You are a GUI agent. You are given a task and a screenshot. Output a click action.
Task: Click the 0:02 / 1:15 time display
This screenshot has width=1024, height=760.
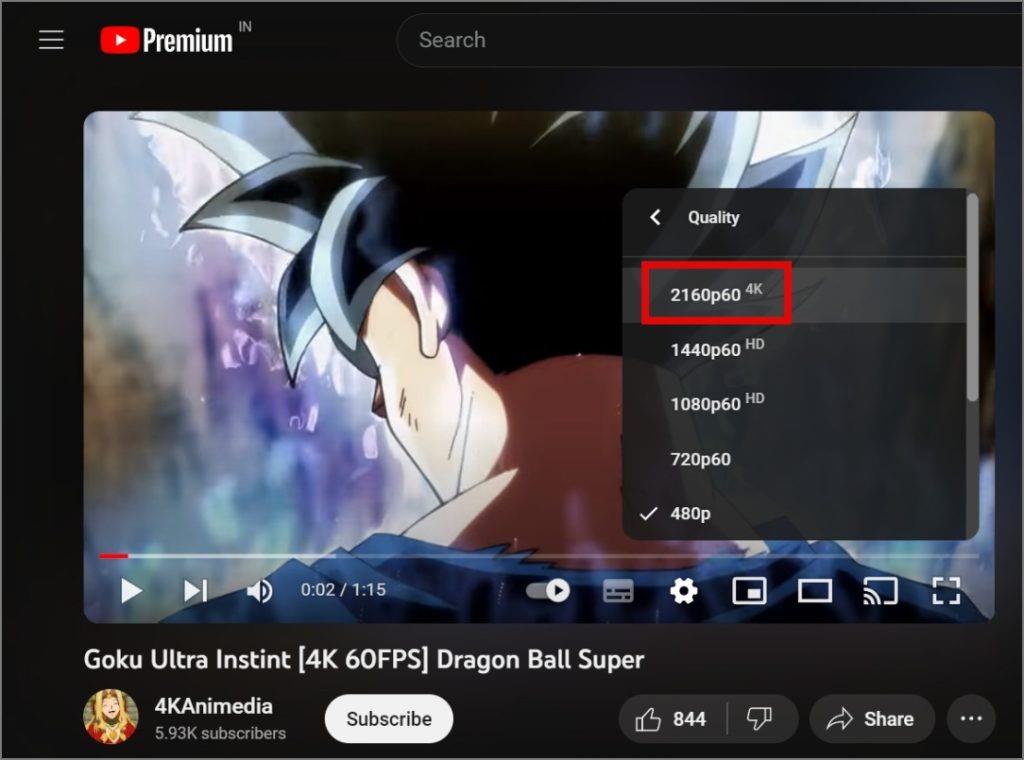tap(343, 590)
